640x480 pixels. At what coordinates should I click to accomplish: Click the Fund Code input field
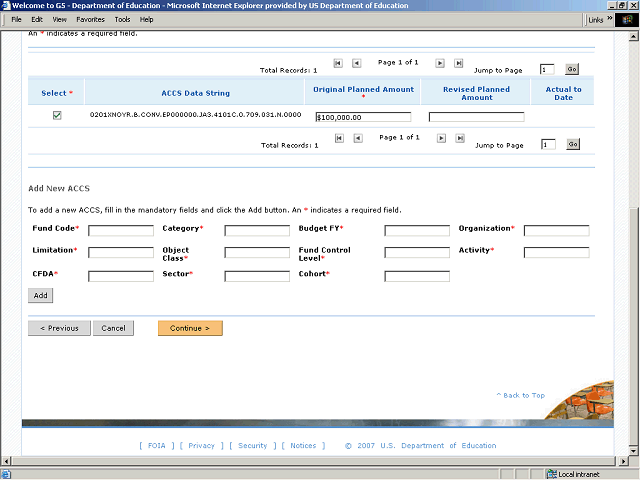tap(121, 231)
